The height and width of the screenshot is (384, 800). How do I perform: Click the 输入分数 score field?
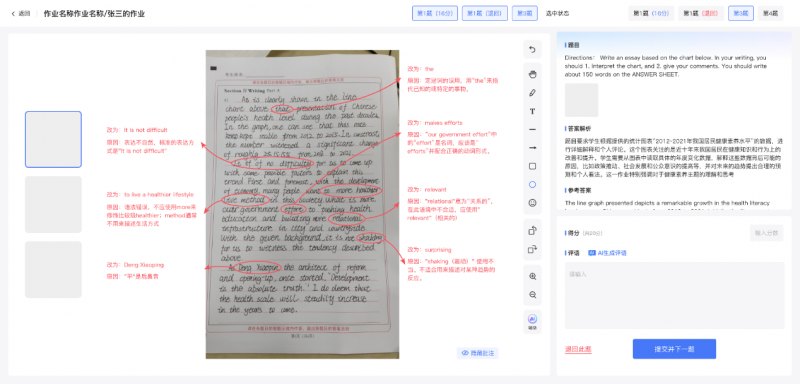[x=766, y=233]
